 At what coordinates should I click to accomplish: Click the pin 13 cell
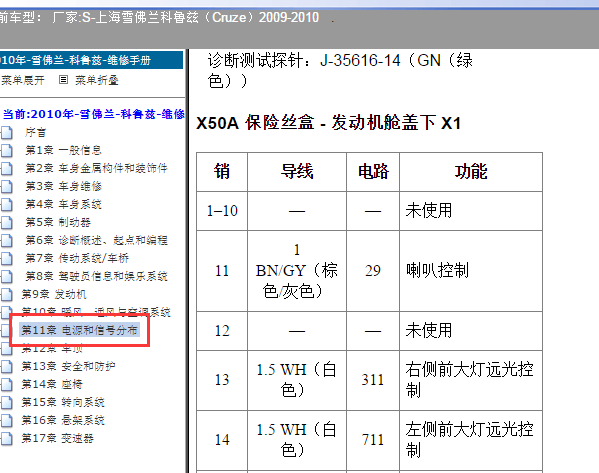pyautogui.click(x=222, y=380)
